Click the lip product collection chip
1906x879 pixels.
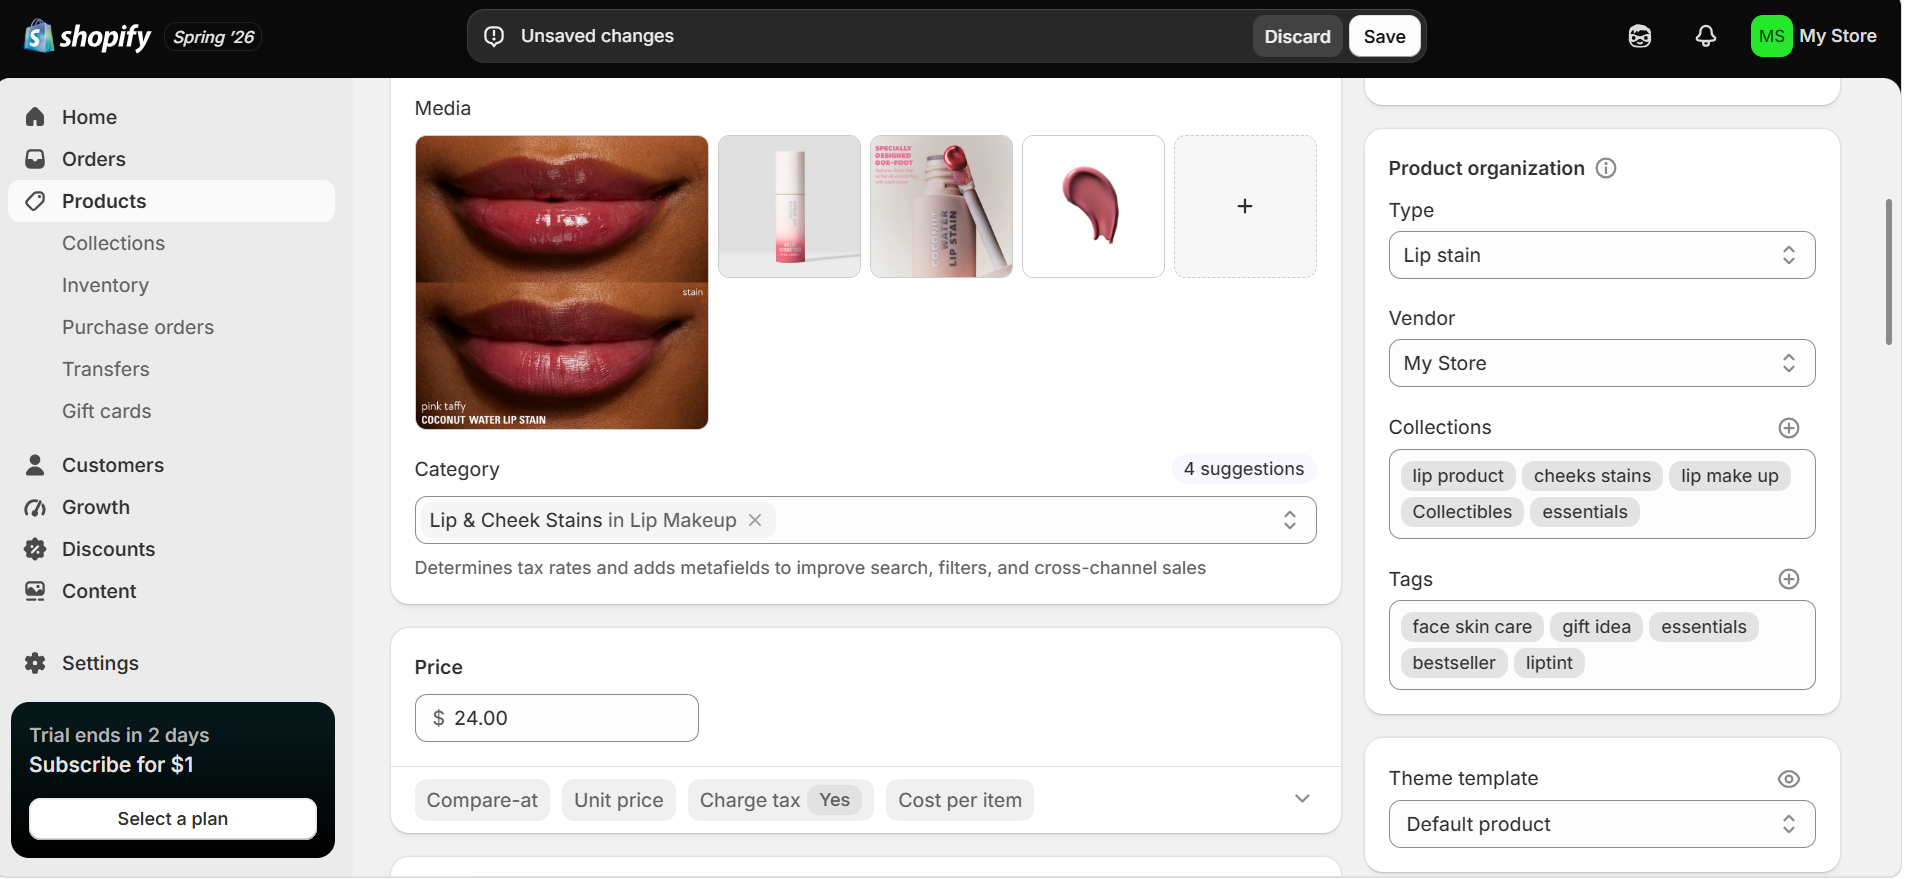click(1458, 476)
